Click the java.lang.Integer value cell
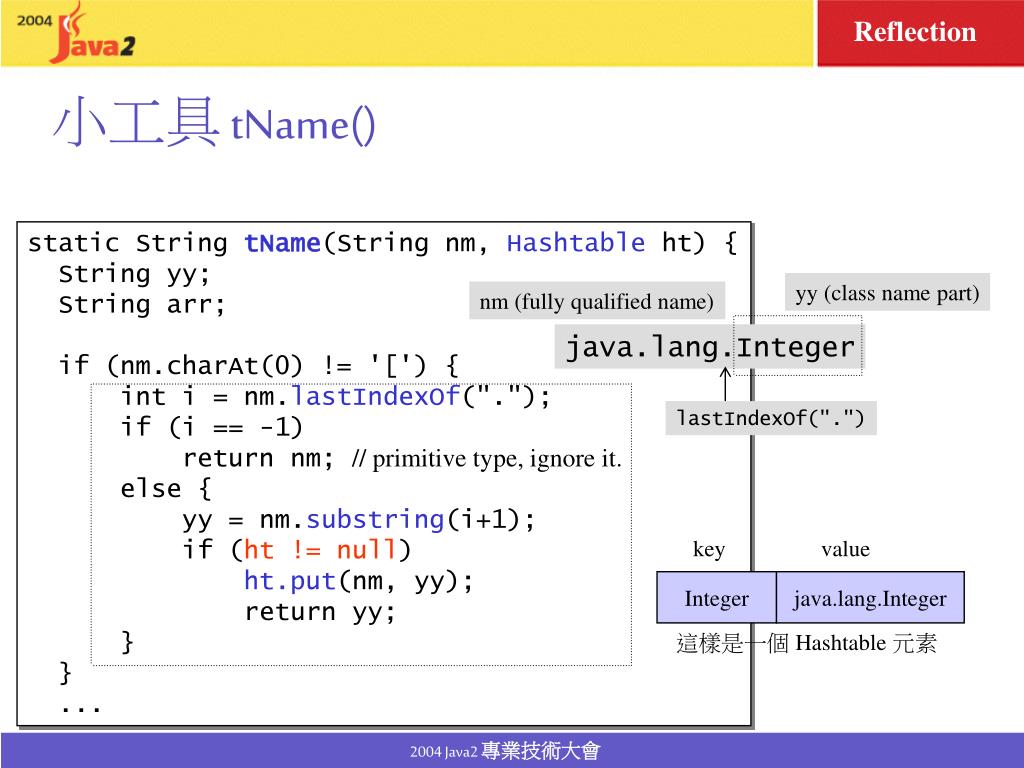The width and height of the screenshot is (1024, 768). pyautogui.click(x=870, y=598)
